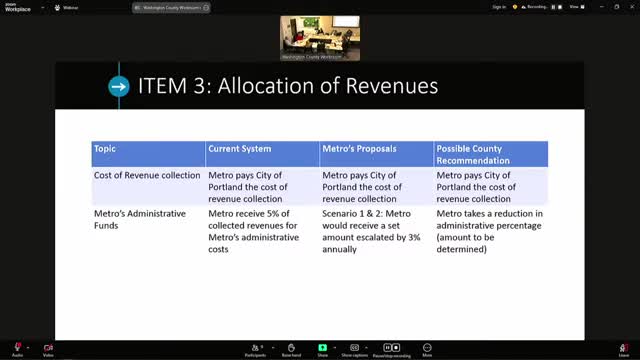This screenshot has width=640, height=360.
Task: Click the Pause/stop recording control
Action: 391,348
